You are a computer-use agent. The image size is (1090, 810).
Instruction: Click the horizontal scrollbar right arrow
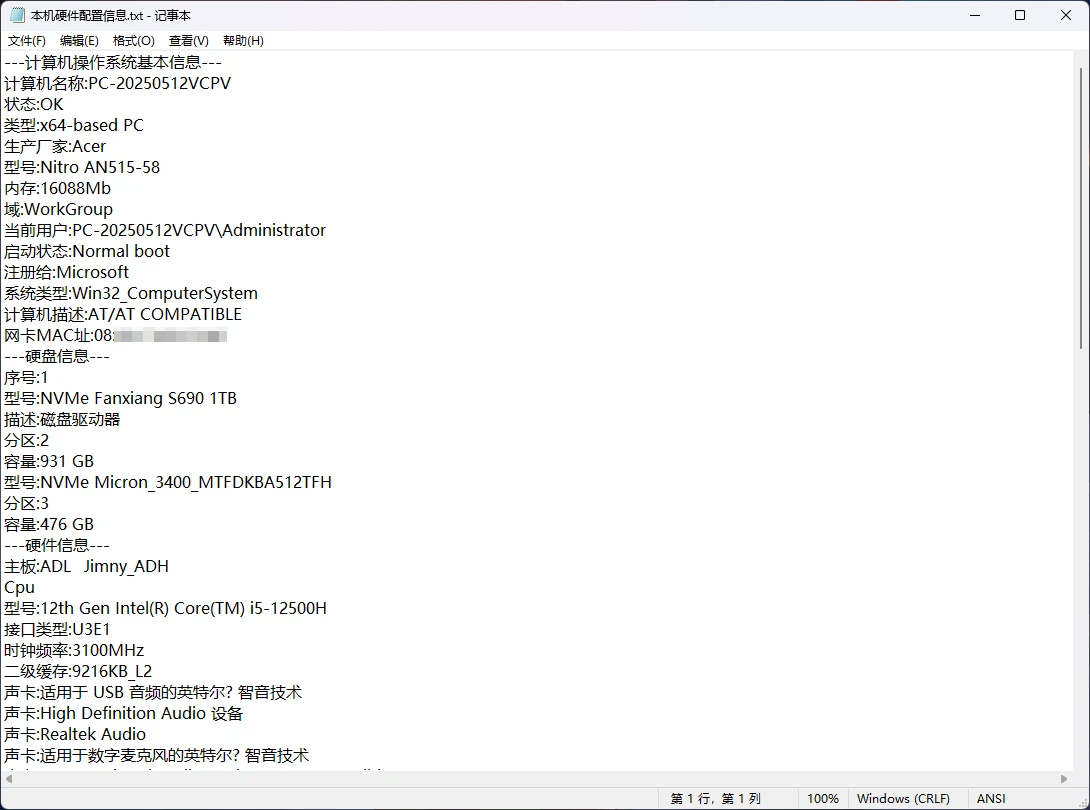(x=1064, y=779)
